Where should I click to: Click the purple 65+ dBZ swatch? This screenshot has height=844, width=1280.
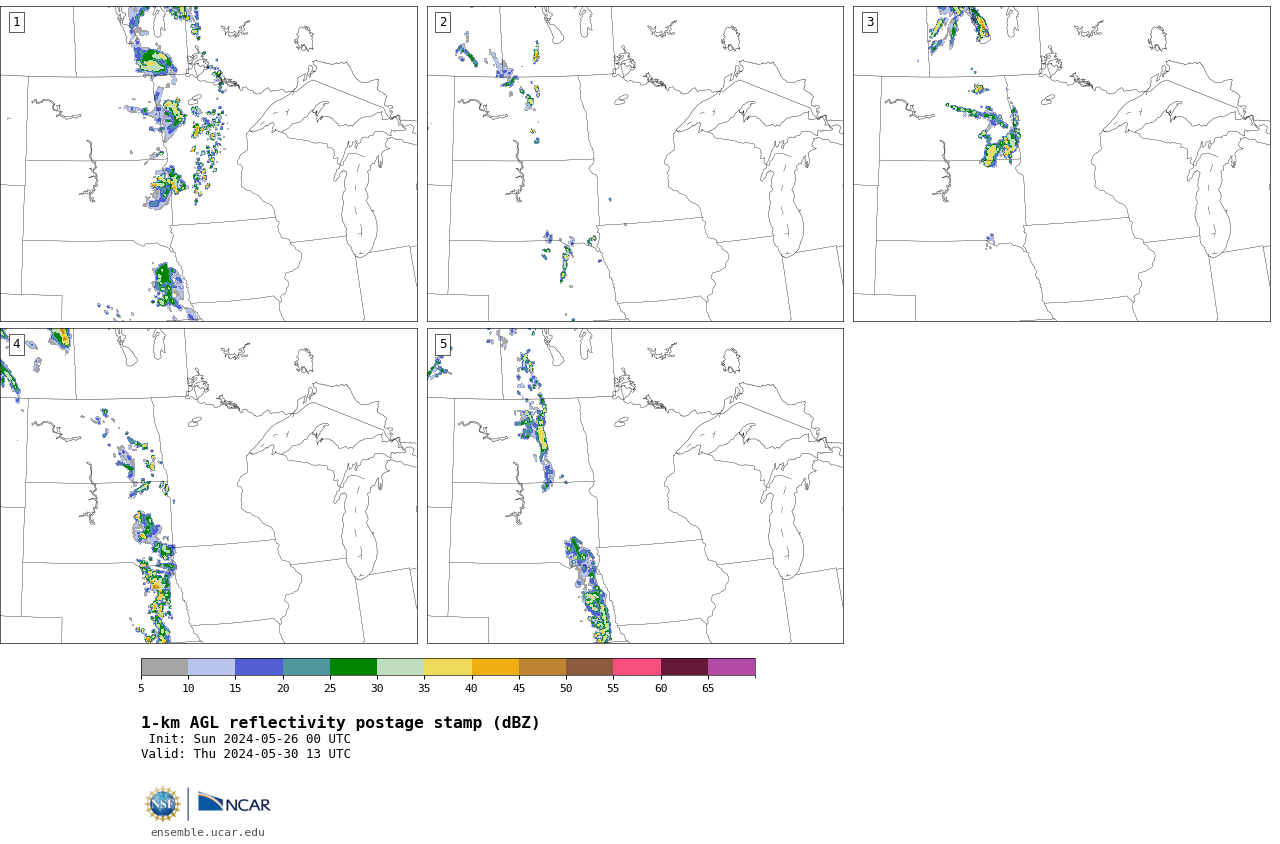coord(731,667)
